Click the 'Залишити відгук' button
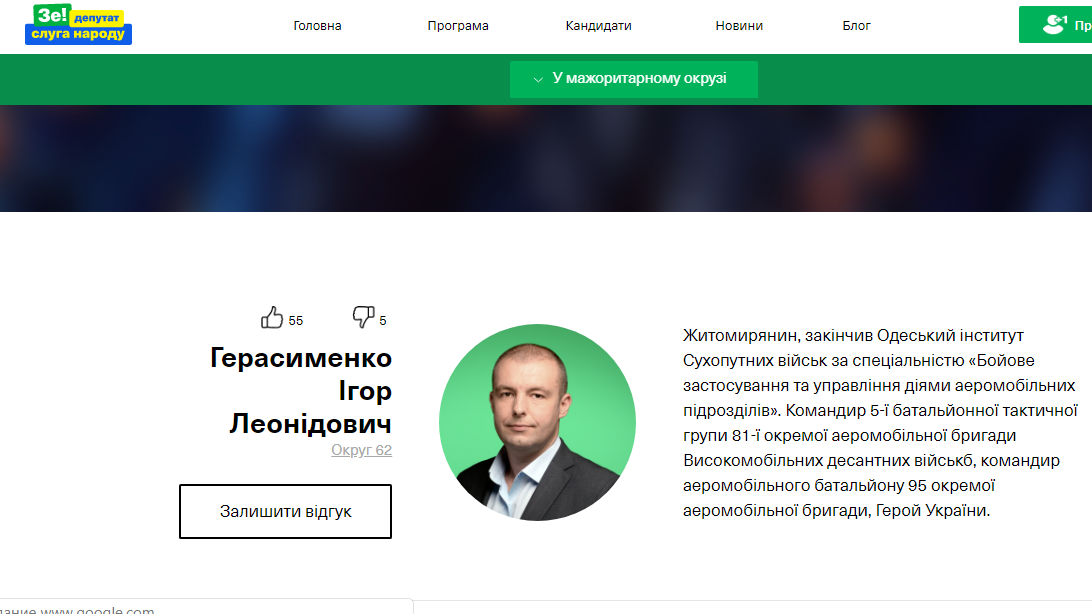Screen dimensions: 1092x614 tap(286, 511)
